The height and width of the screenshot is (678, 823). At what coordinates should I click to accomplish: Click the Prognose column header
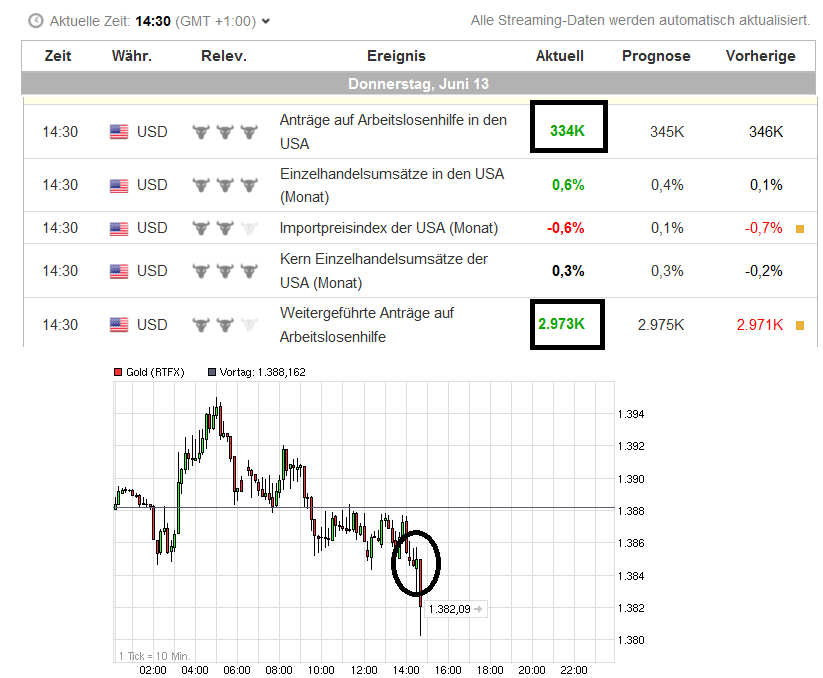(655, 56)
